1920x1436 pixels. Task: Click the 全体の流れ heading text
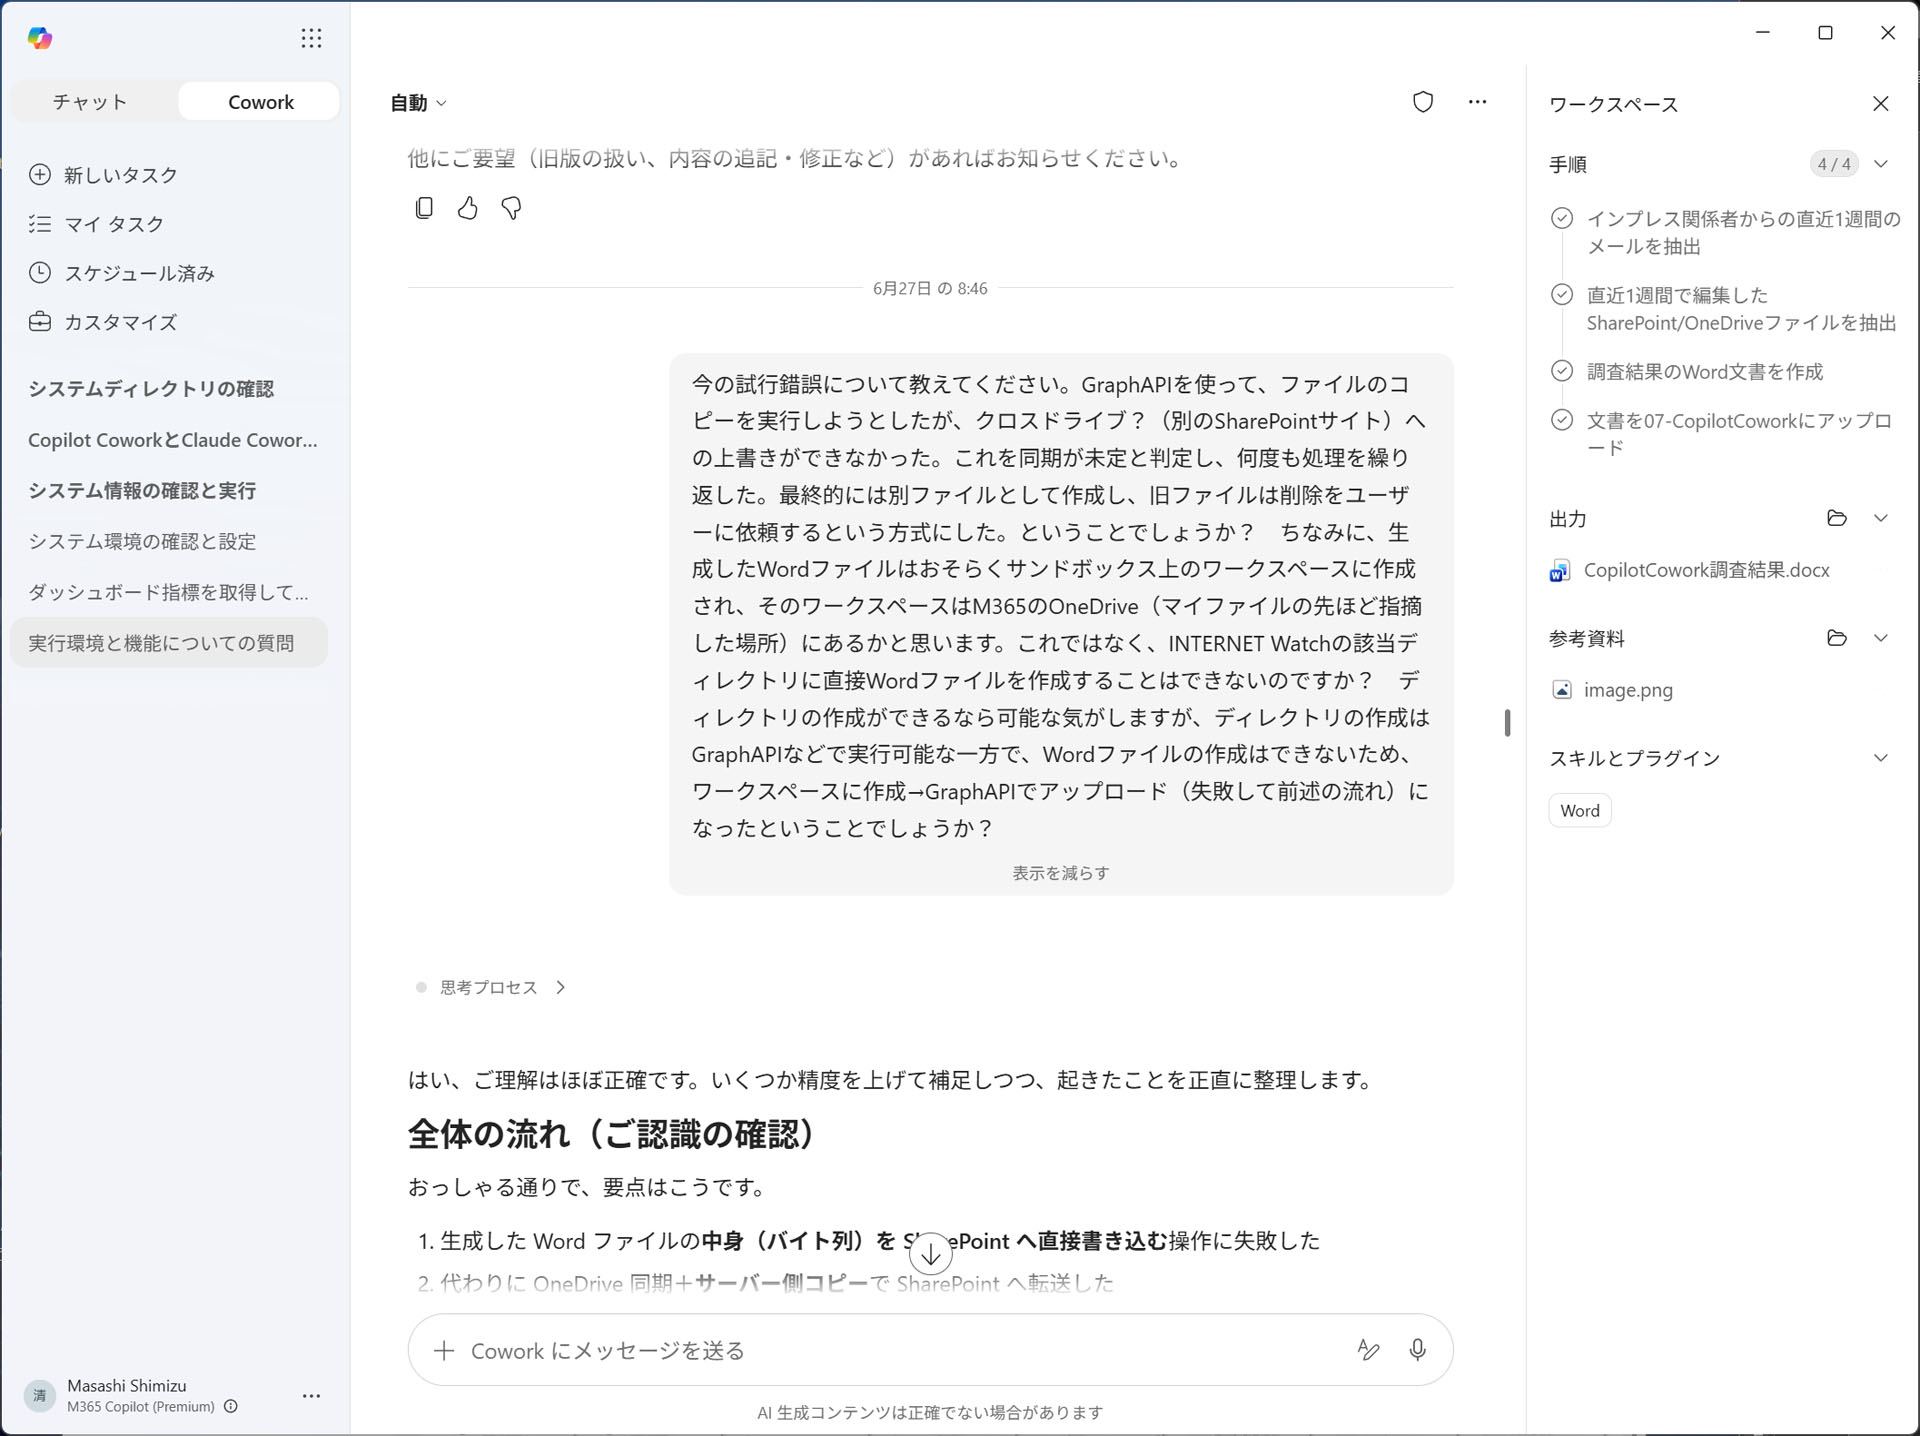pos(612,1134)
